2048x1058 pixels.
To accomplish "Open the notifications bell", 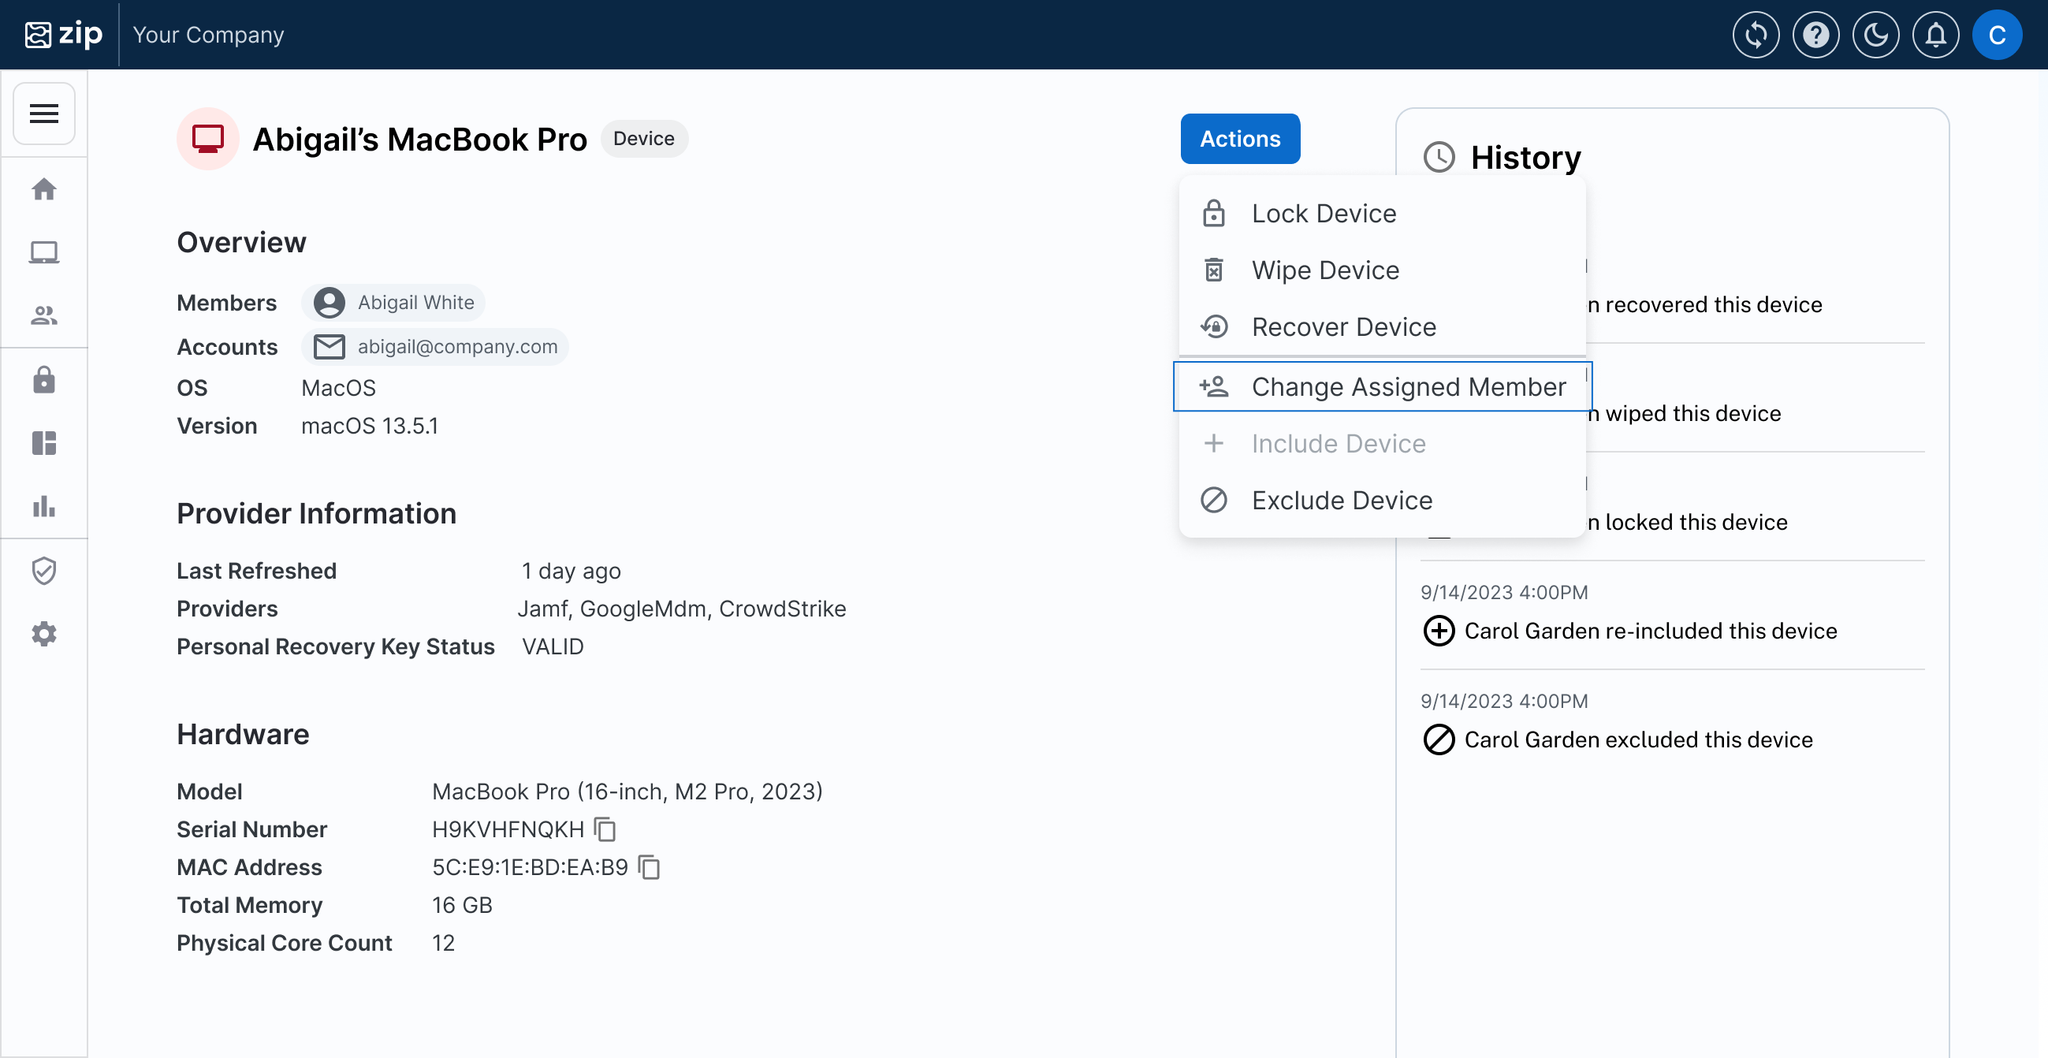I will 1935,36.
